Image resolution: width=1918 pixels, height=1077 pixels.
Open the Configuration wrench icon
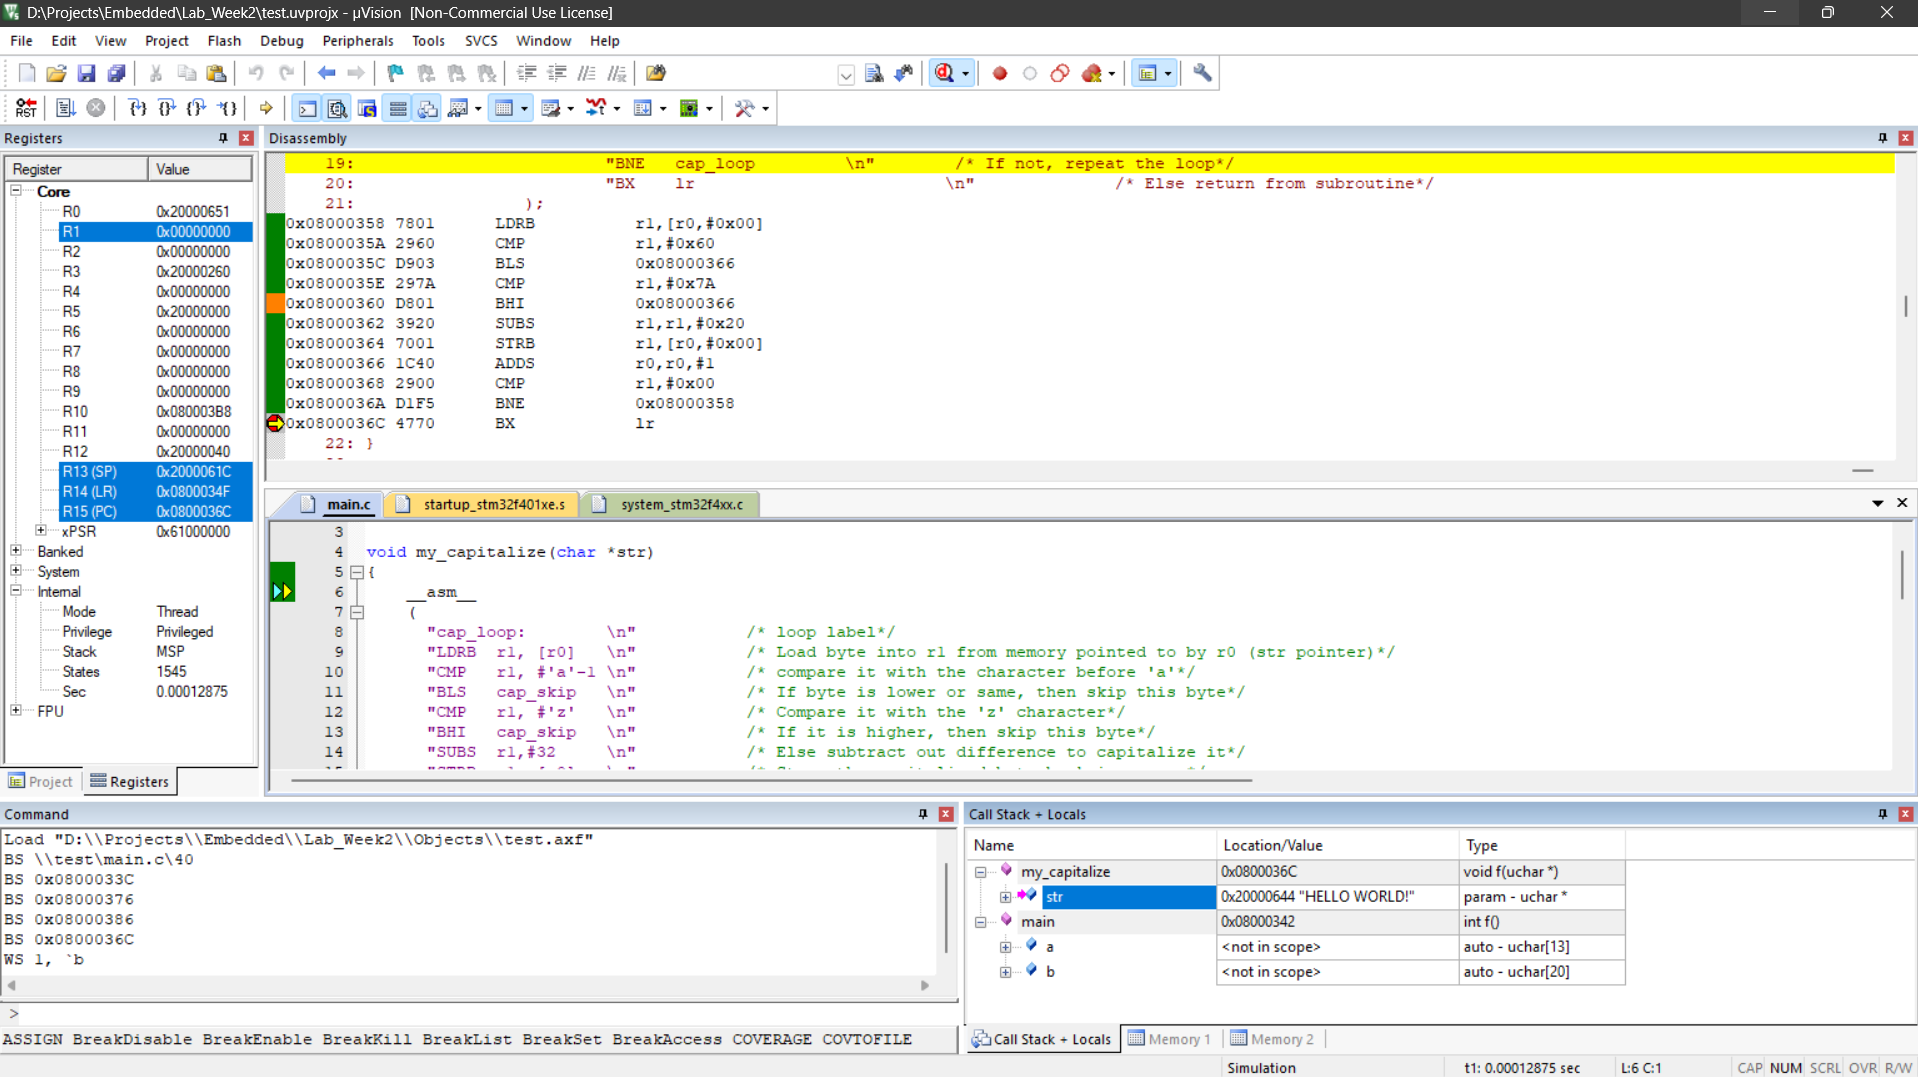click(x=1202, y=73)
